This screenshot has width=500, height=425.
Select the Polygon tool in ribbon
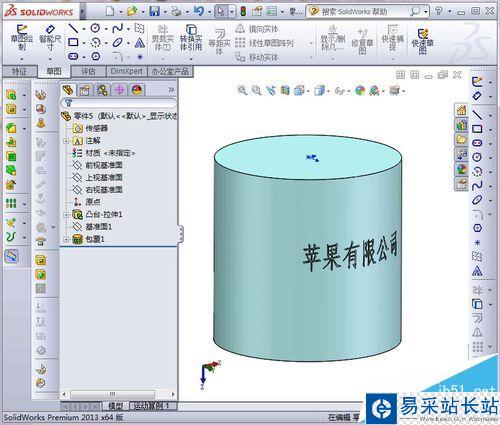click(96, 56)
